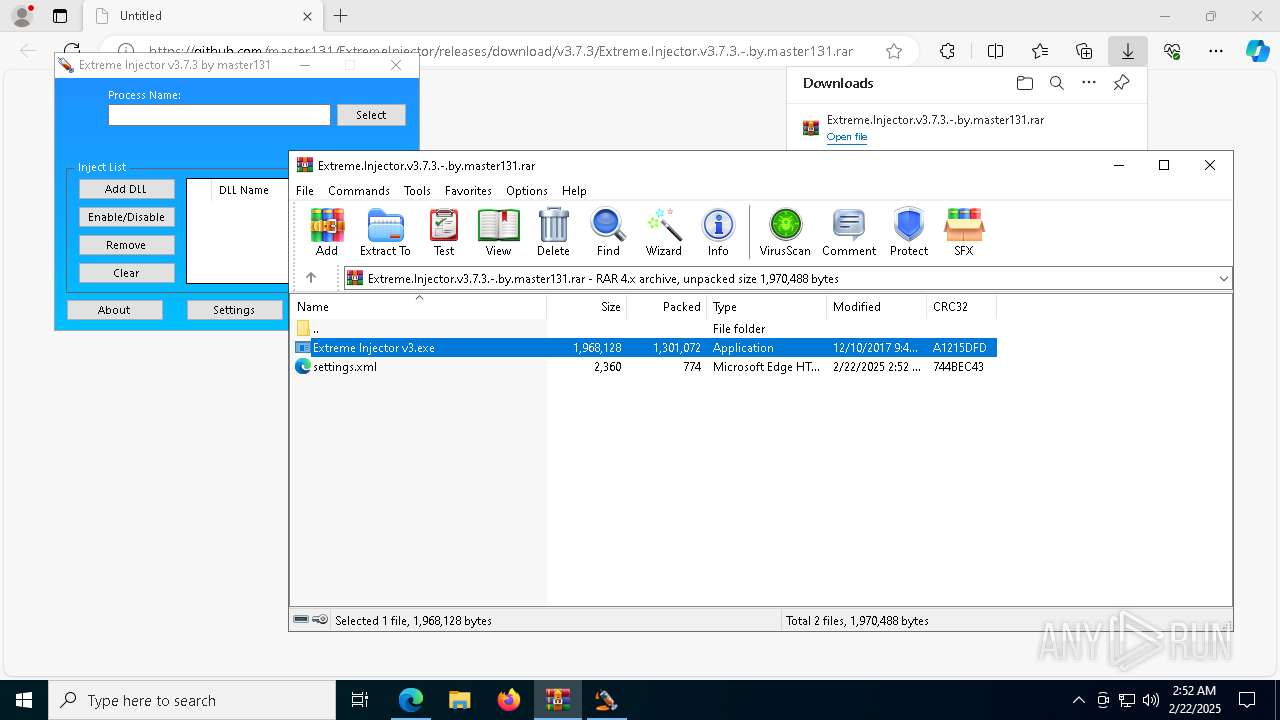Open the Favorites menu
1280x720 pixels.
468,190
